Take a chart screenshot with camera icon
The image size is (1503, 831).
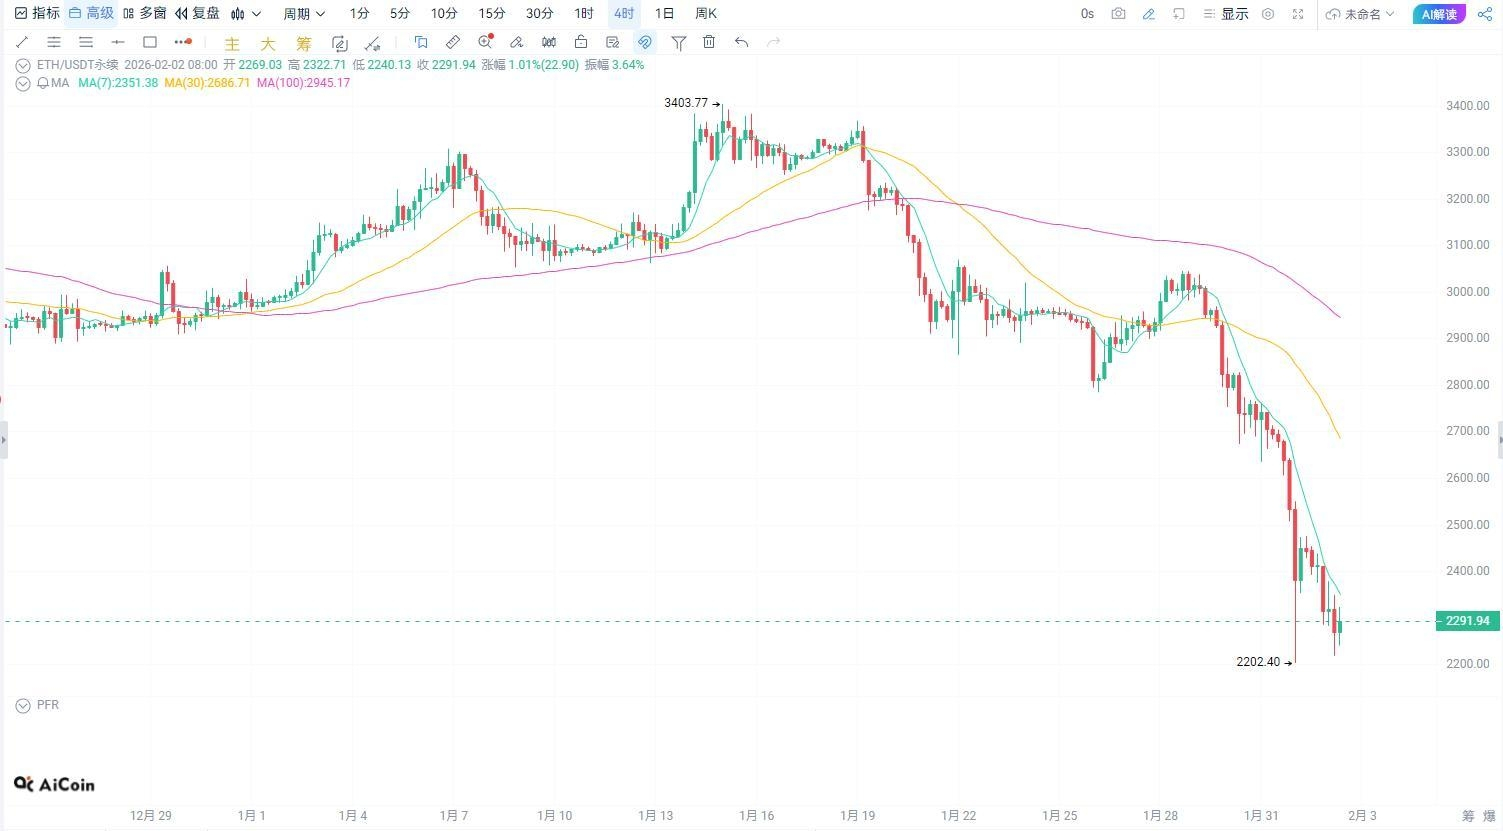[1118, 14]
